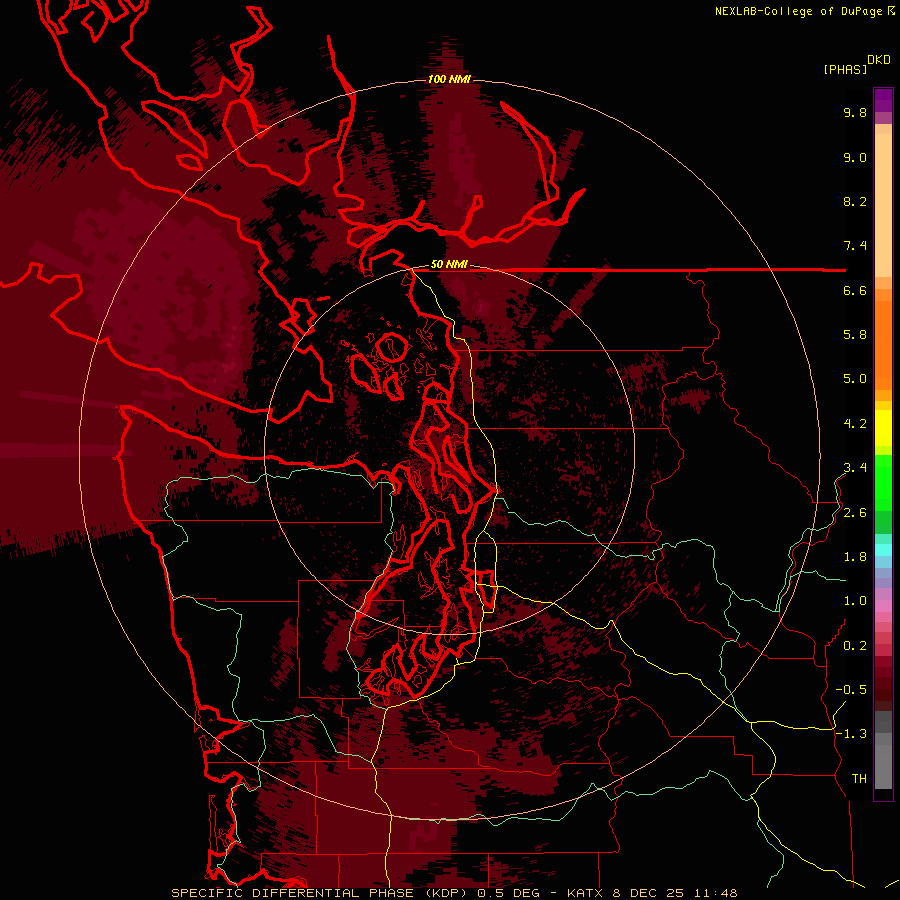Screen dimensions: 900x900
Task: Click the 9.0 value on the color scale
Action: pos(855,157)
